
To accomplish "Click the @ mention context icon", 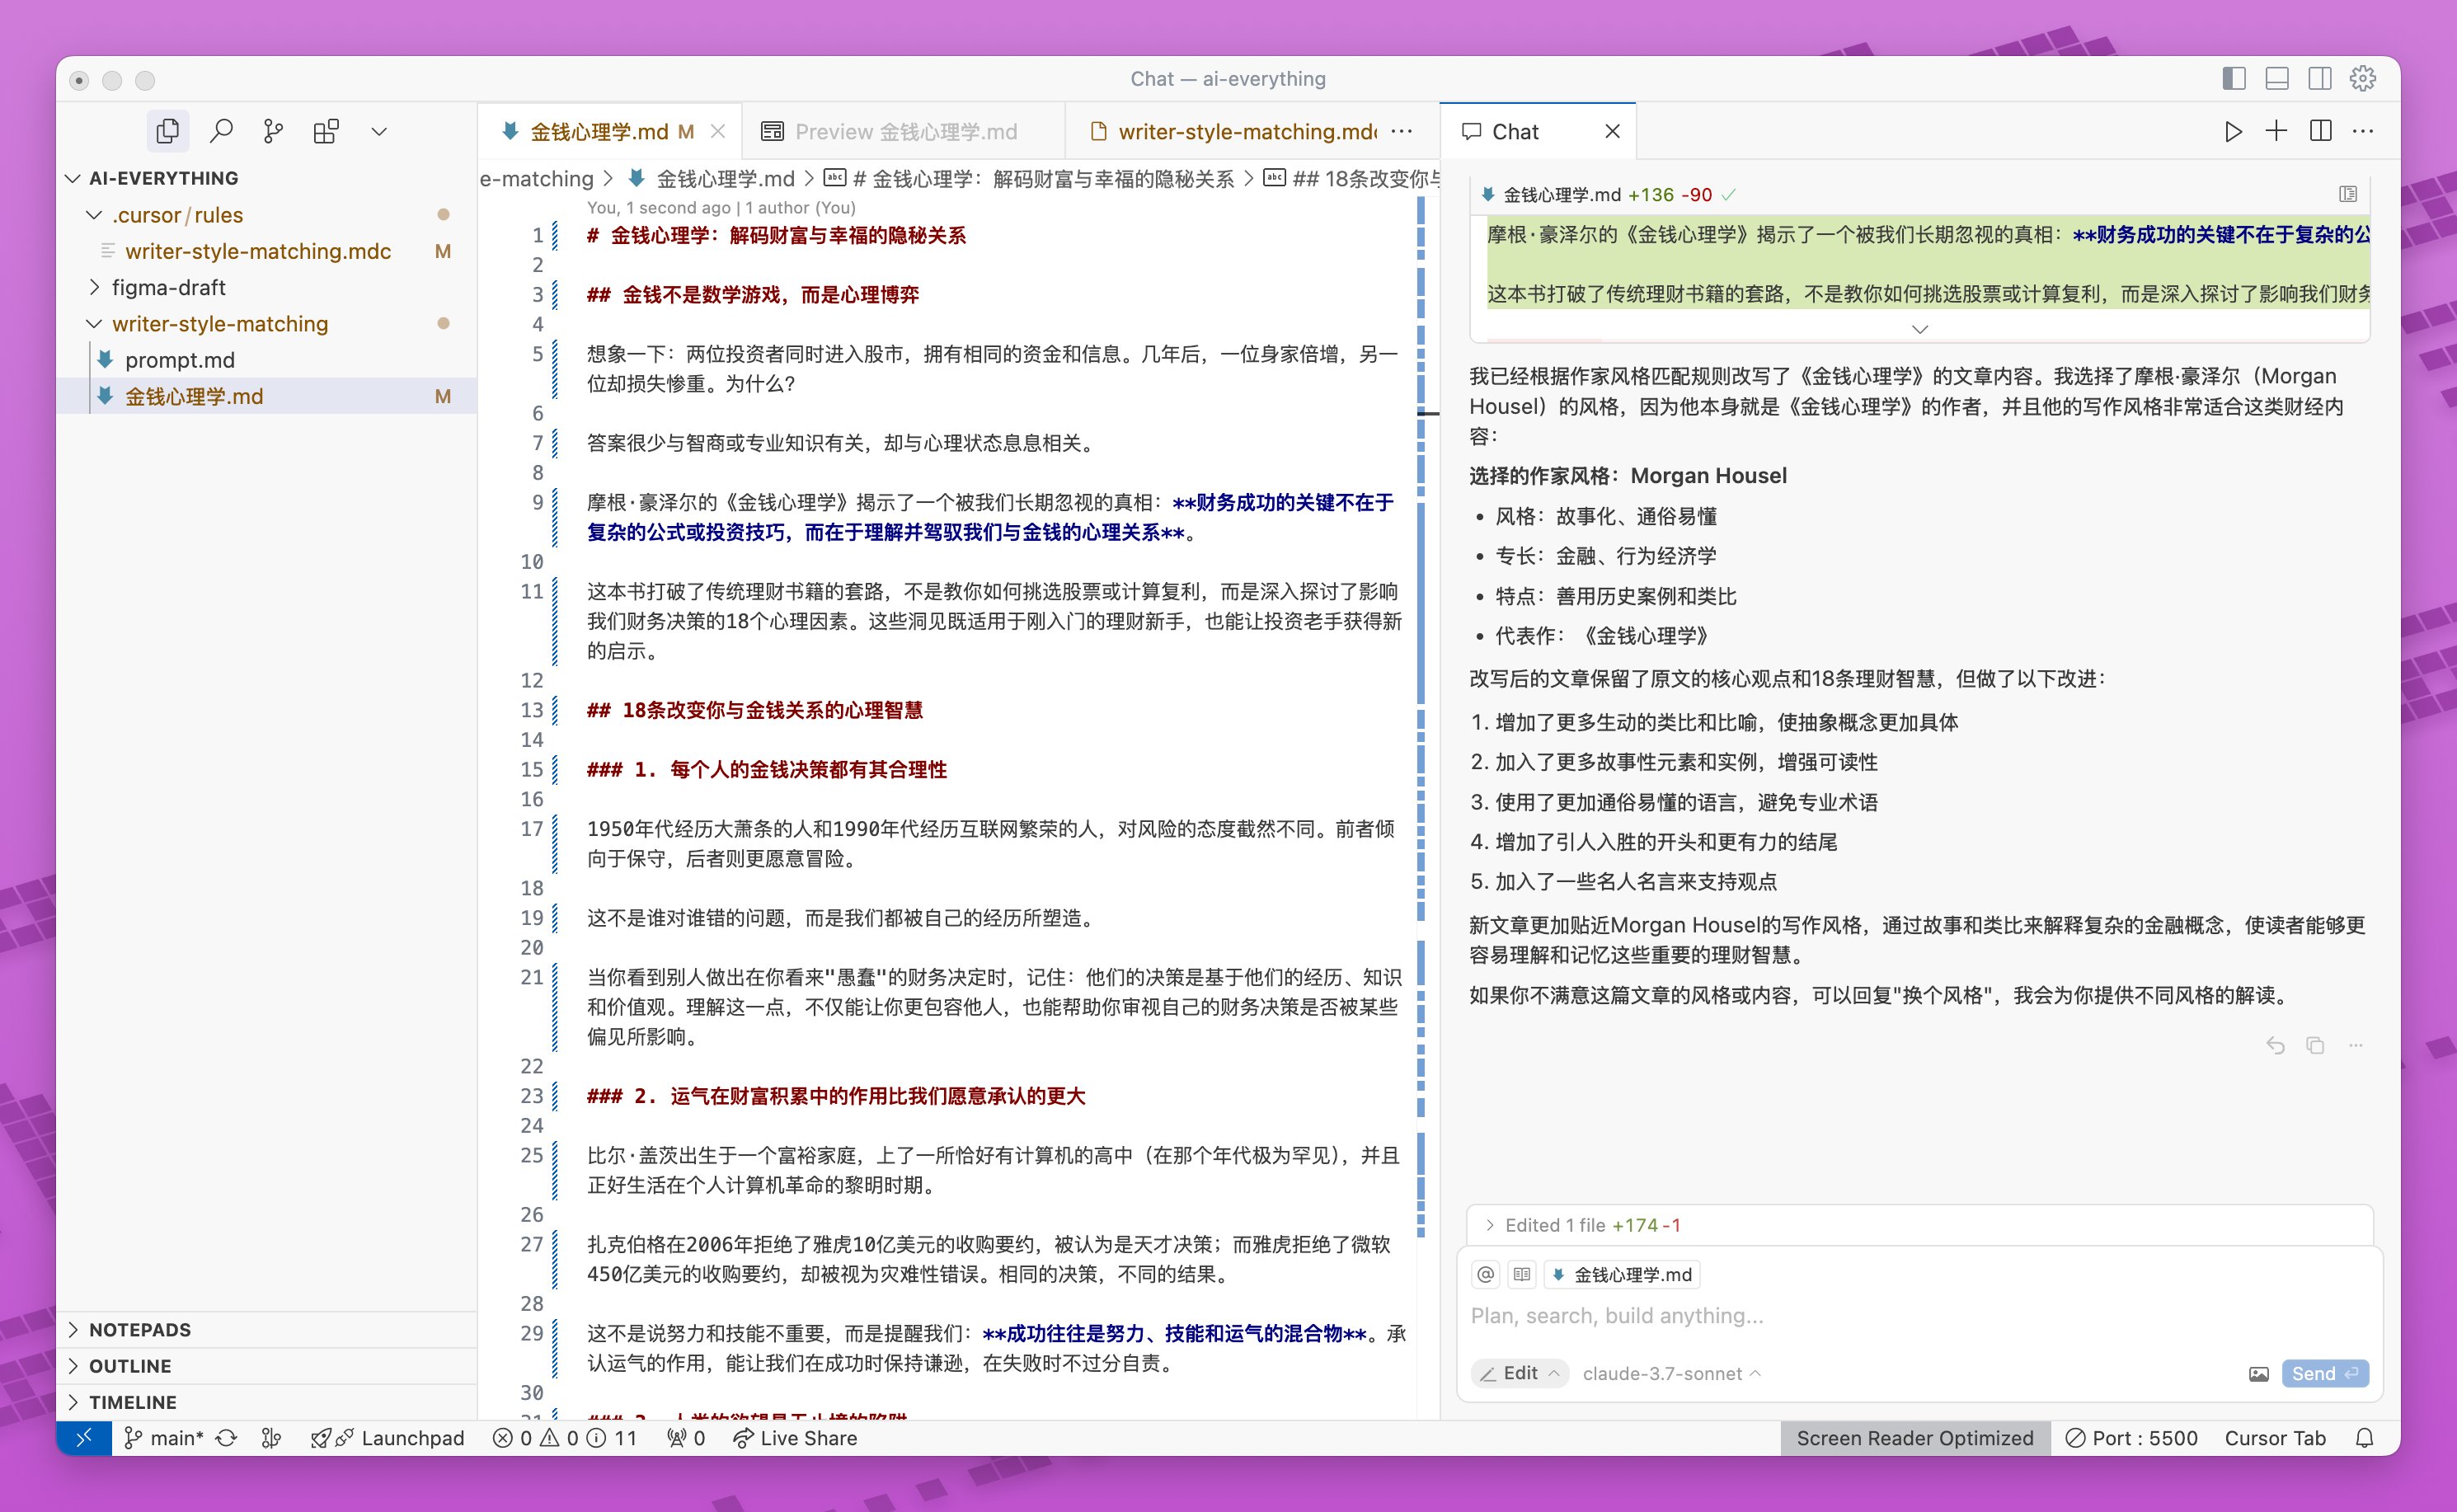I will [1486, 1274].
